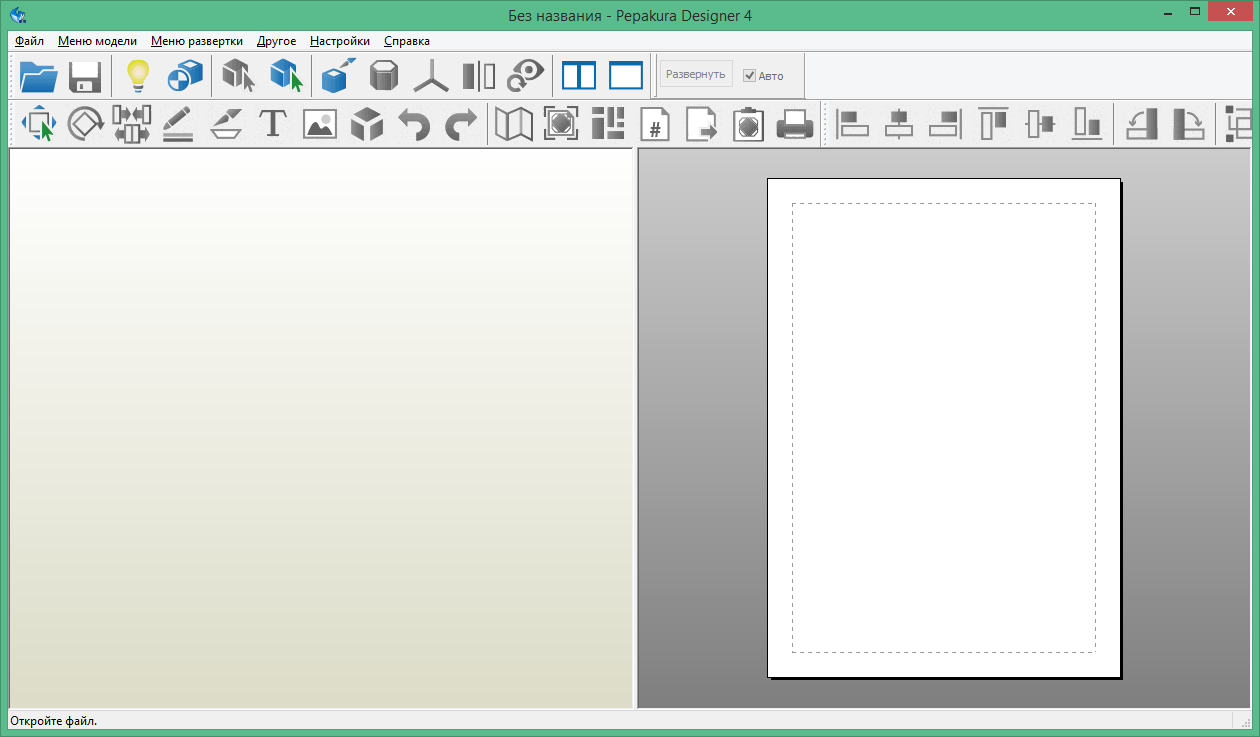Screen dimensions: 1260x737
Task: Click the Insert Image tool icon
Action: pyautogui.click(x=320, y=124)
